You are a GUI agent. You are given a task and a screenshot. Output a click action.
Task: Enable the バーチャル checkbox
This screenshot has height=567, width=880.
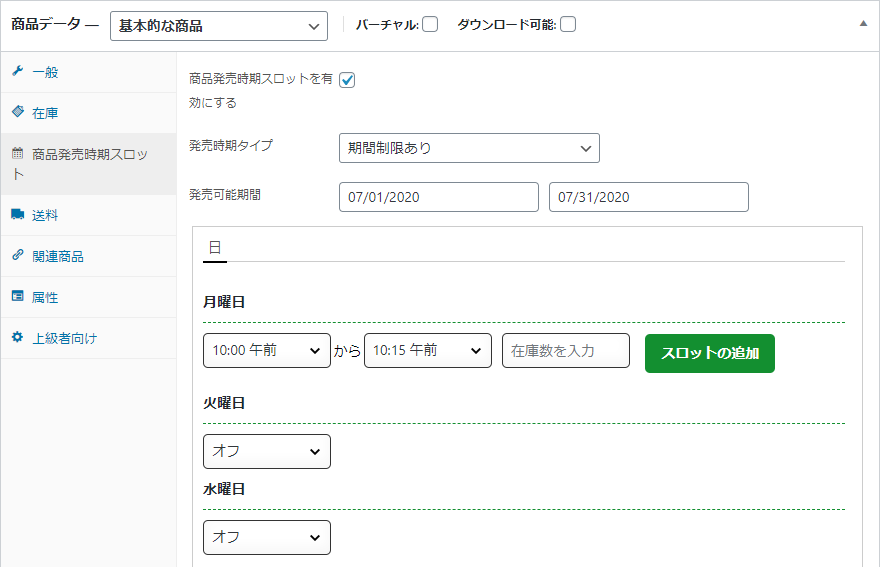click(430, 24)
